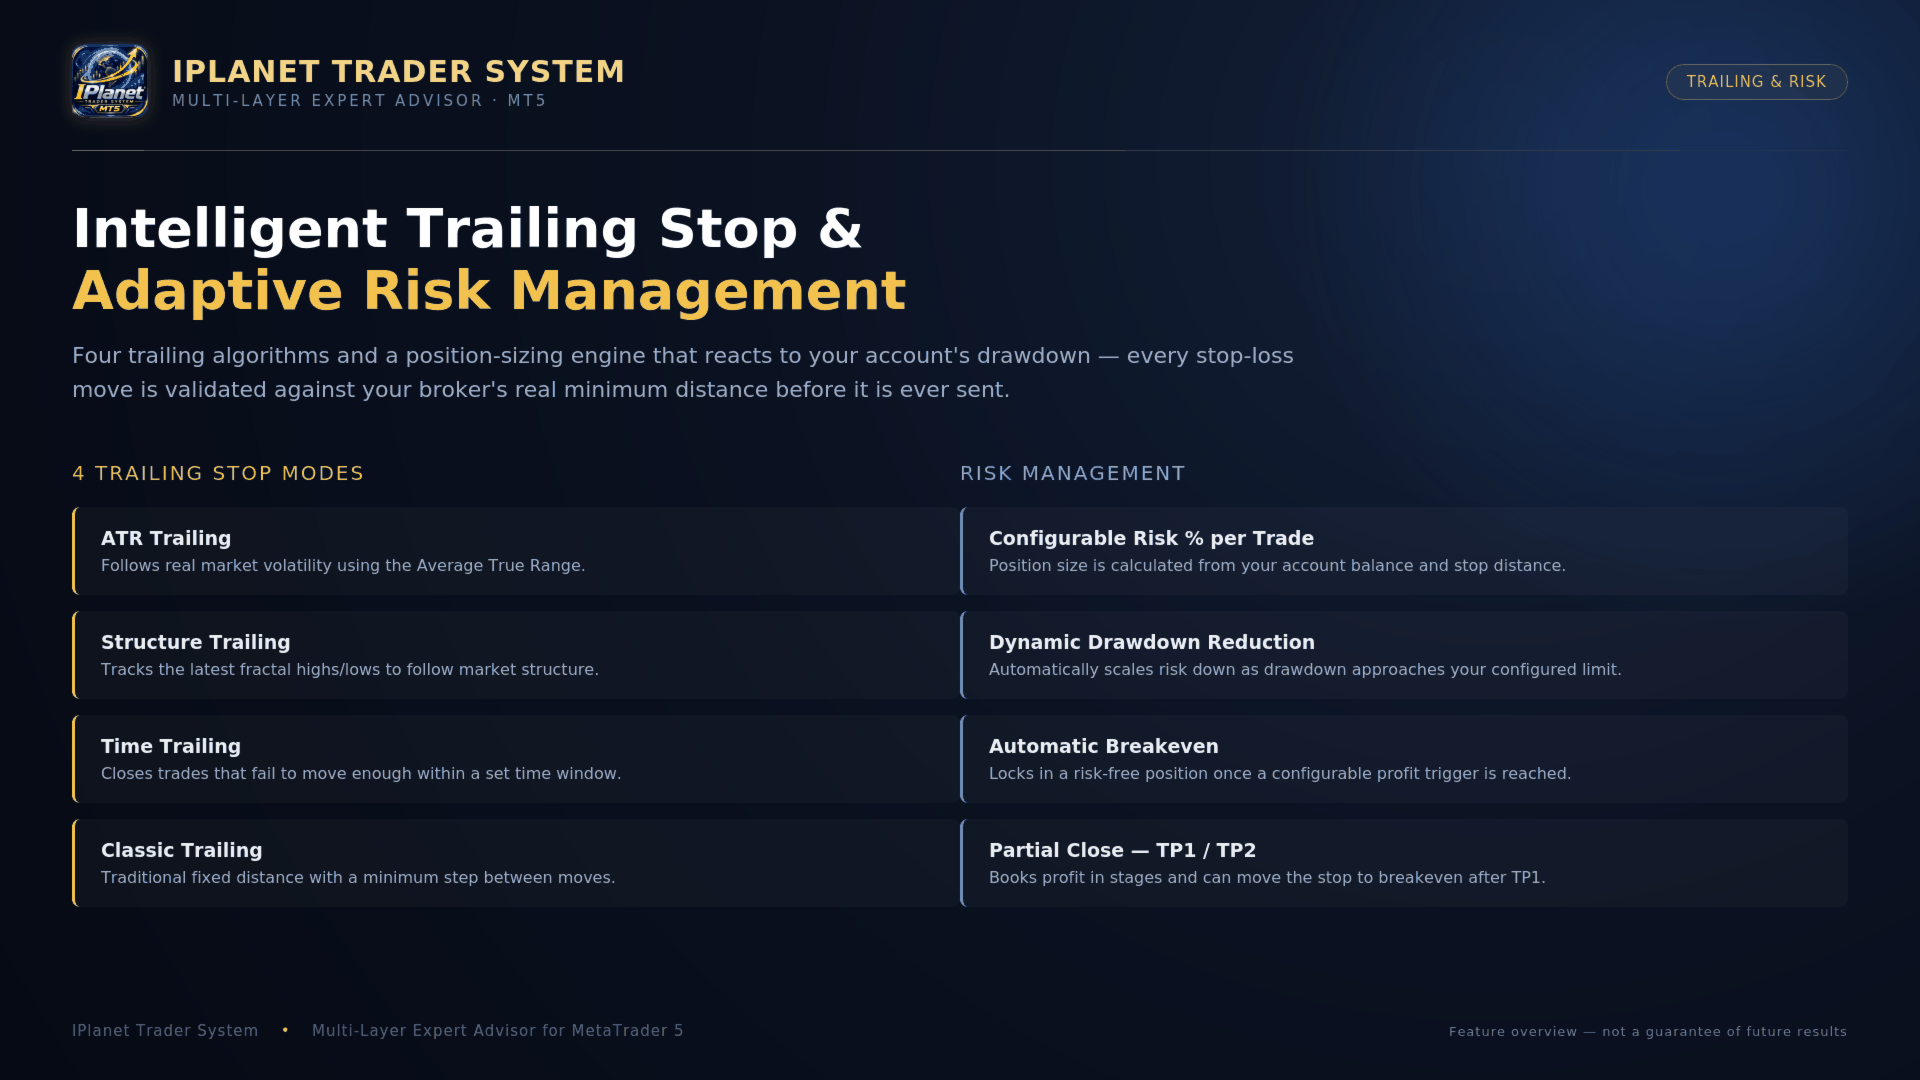Viewport: 1920px width, 1080px height.
Task: Select the Dynamic Drawdown Reduction title
Action: pyautogui.click(x=1151, y=642)
